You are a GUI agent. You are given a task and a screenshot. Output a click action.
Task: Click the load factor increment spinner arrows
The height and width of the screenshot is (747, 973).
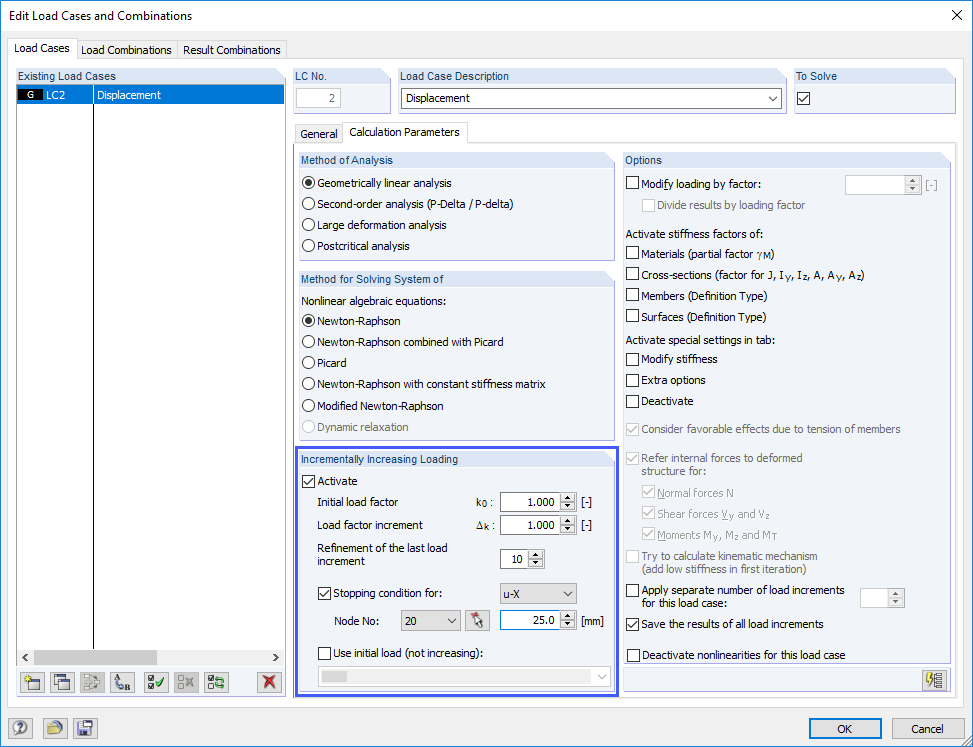567,525
